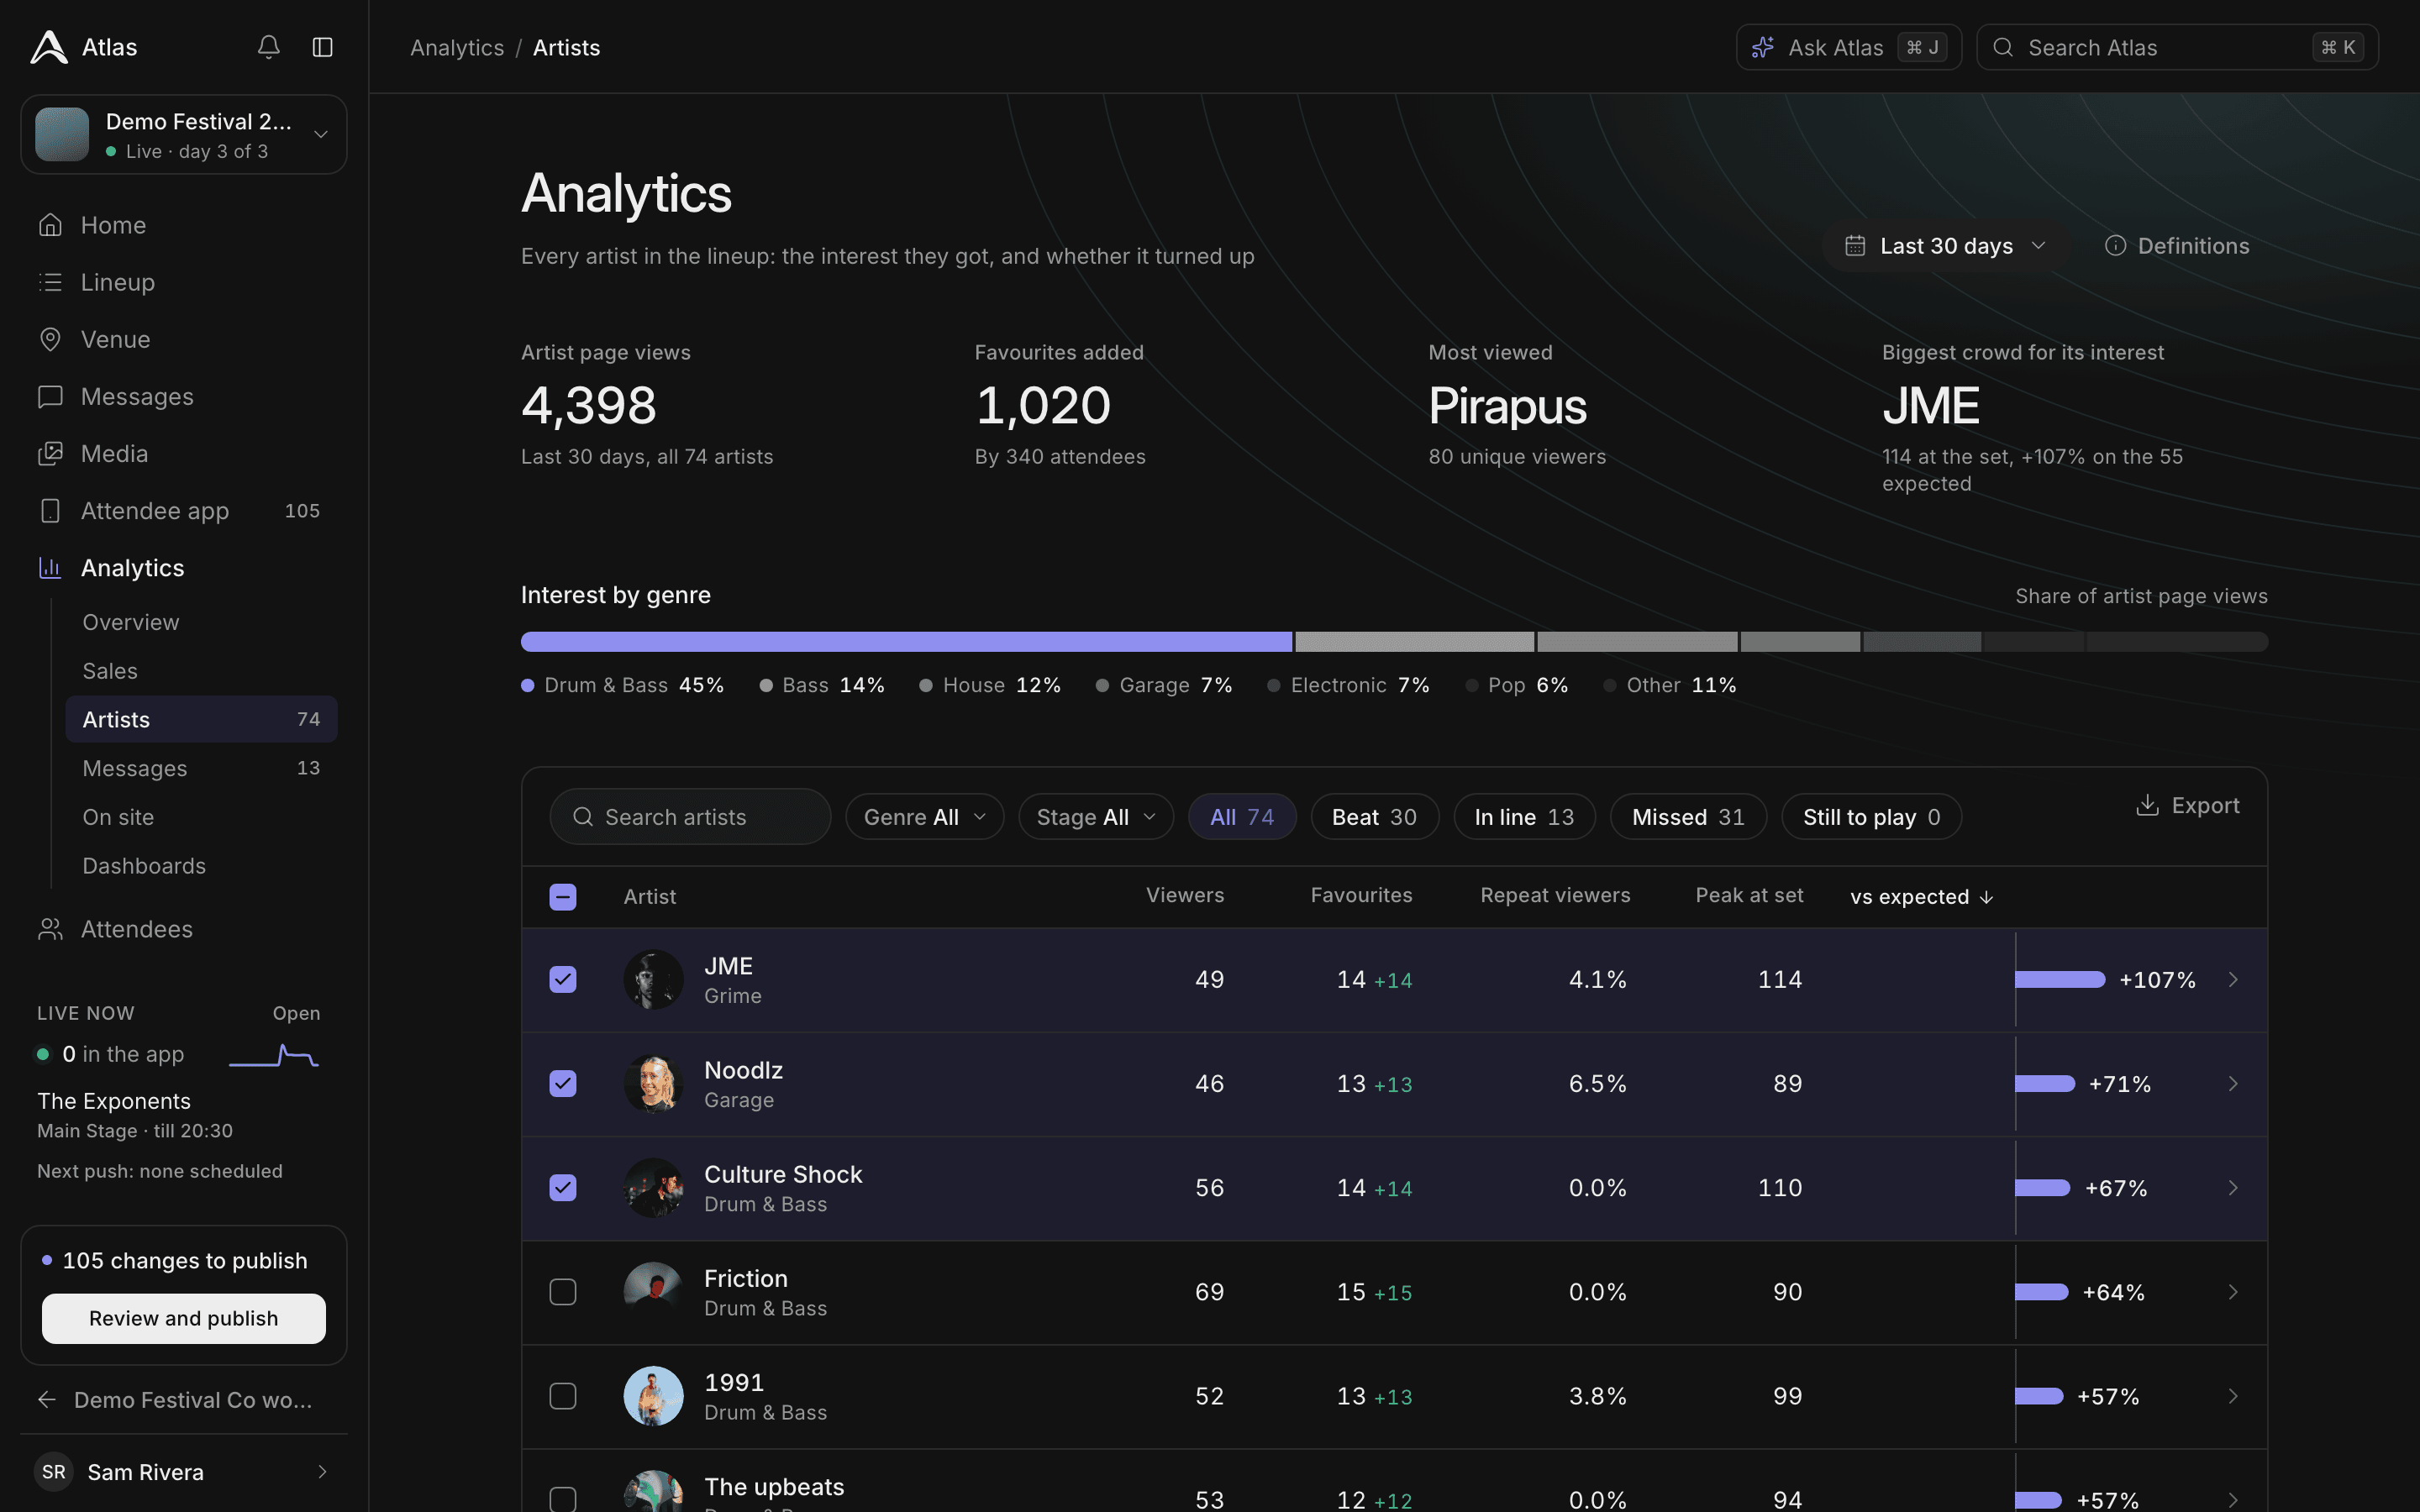Image resolution: width=2420 pixels, height=1512 pixels.
Task: Click the calendar icon beside Last 30 days
Action: click(x=1855, y=246)
